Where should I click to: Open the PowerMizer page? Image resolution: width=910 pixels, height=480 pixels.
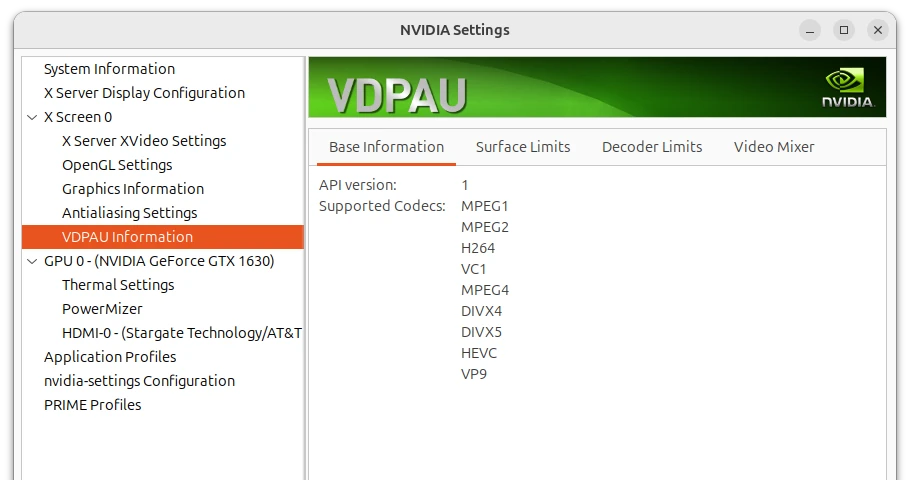102,309
